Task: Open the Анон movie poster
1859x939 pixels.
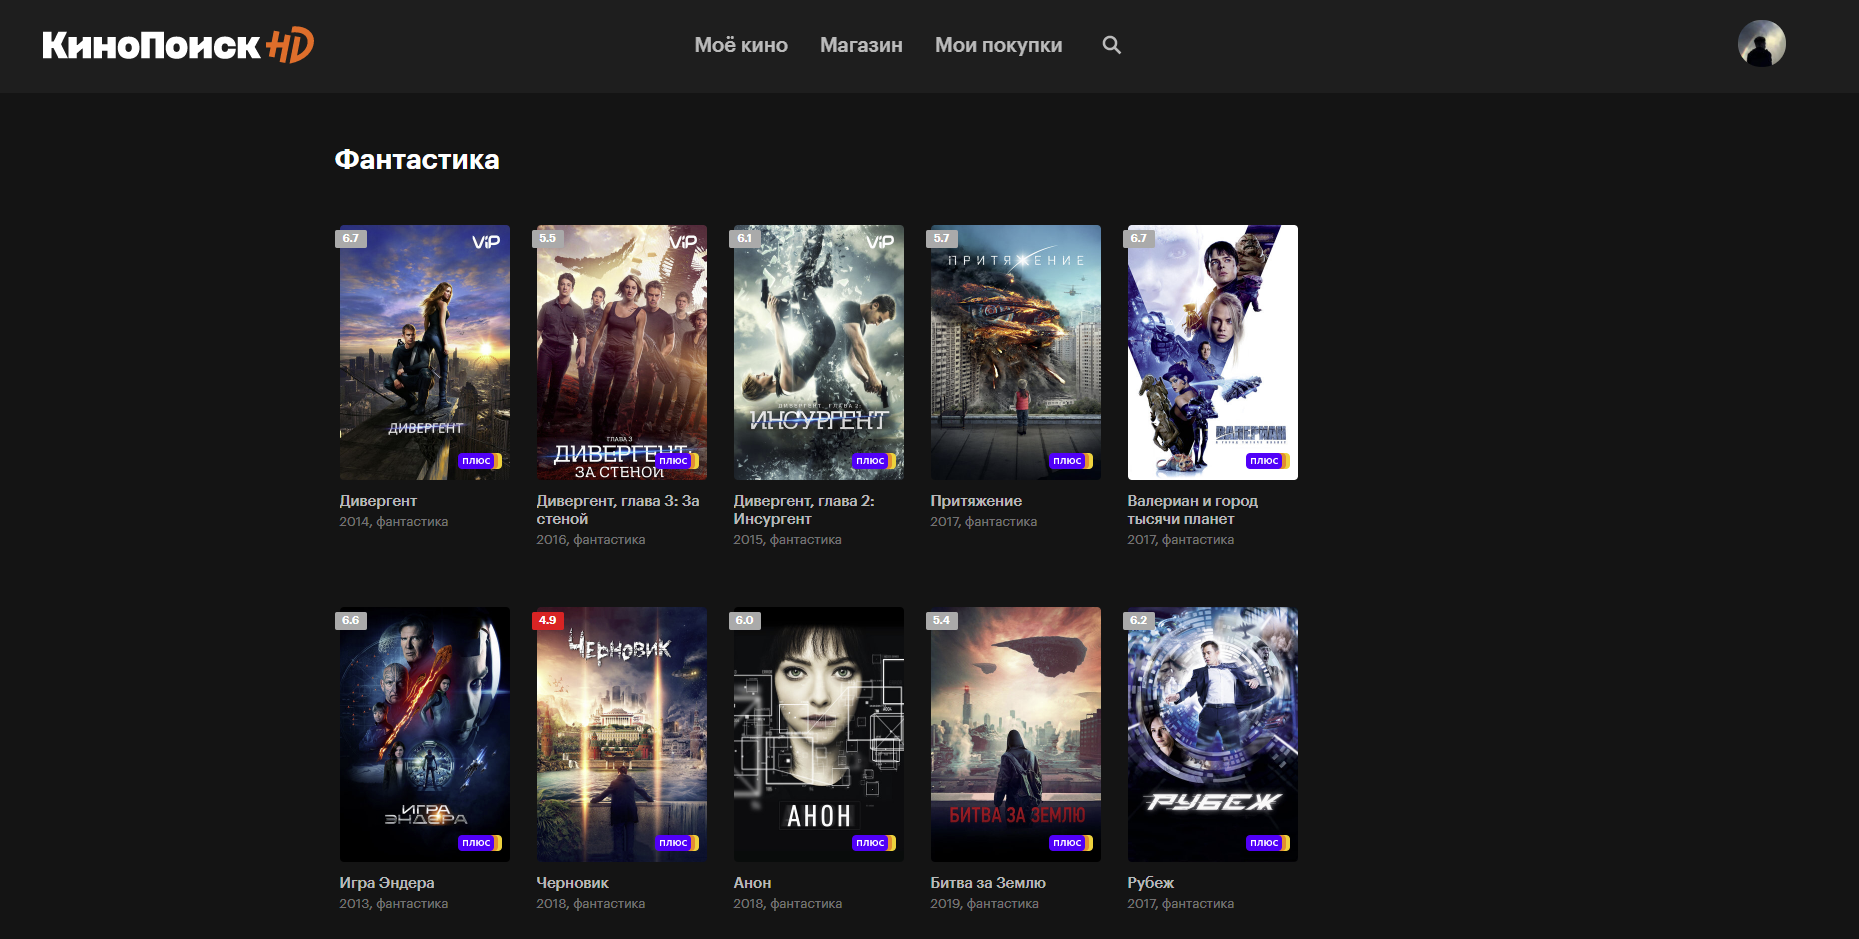Action: [819, 734]
